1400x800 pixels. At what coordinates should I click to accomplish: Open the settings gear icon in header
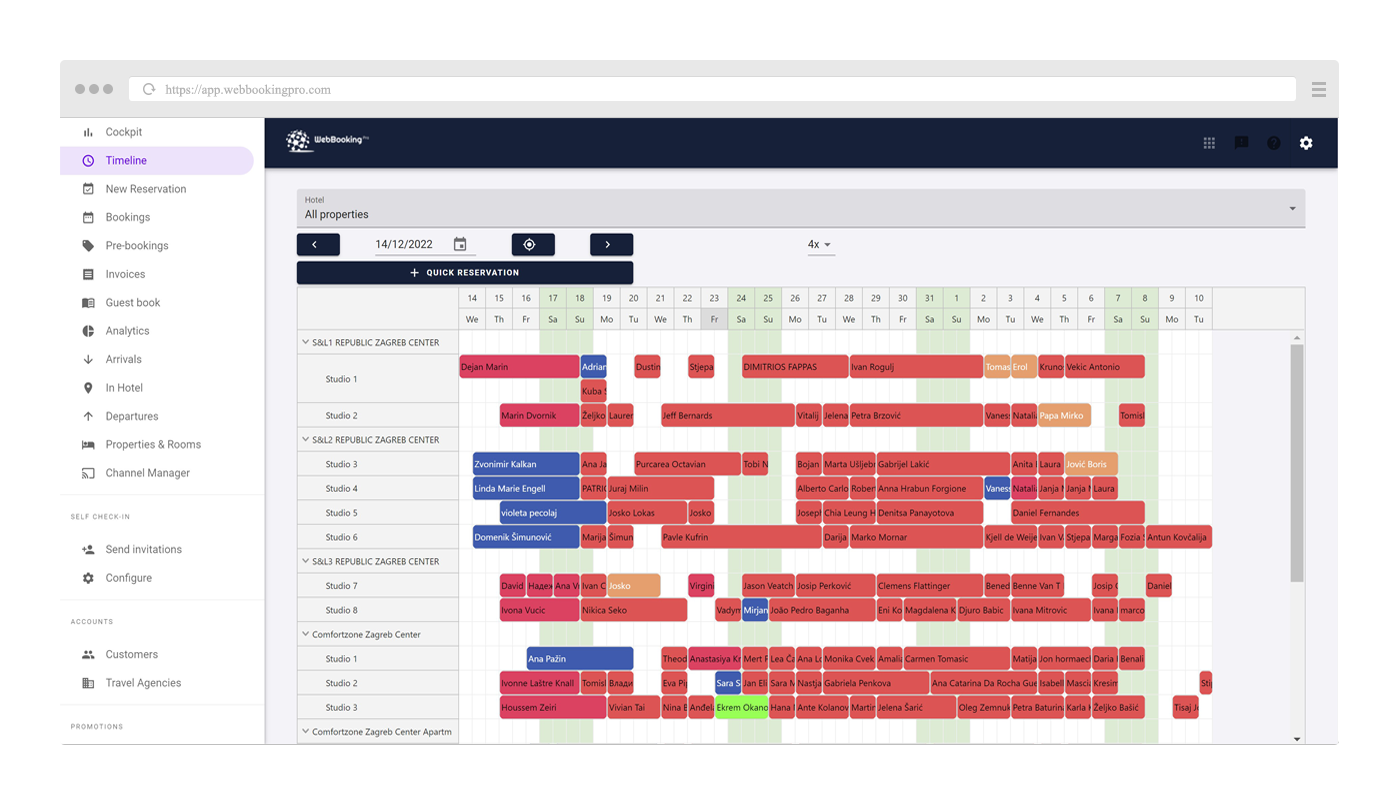pyautogui.click(x=1306, y=143)
